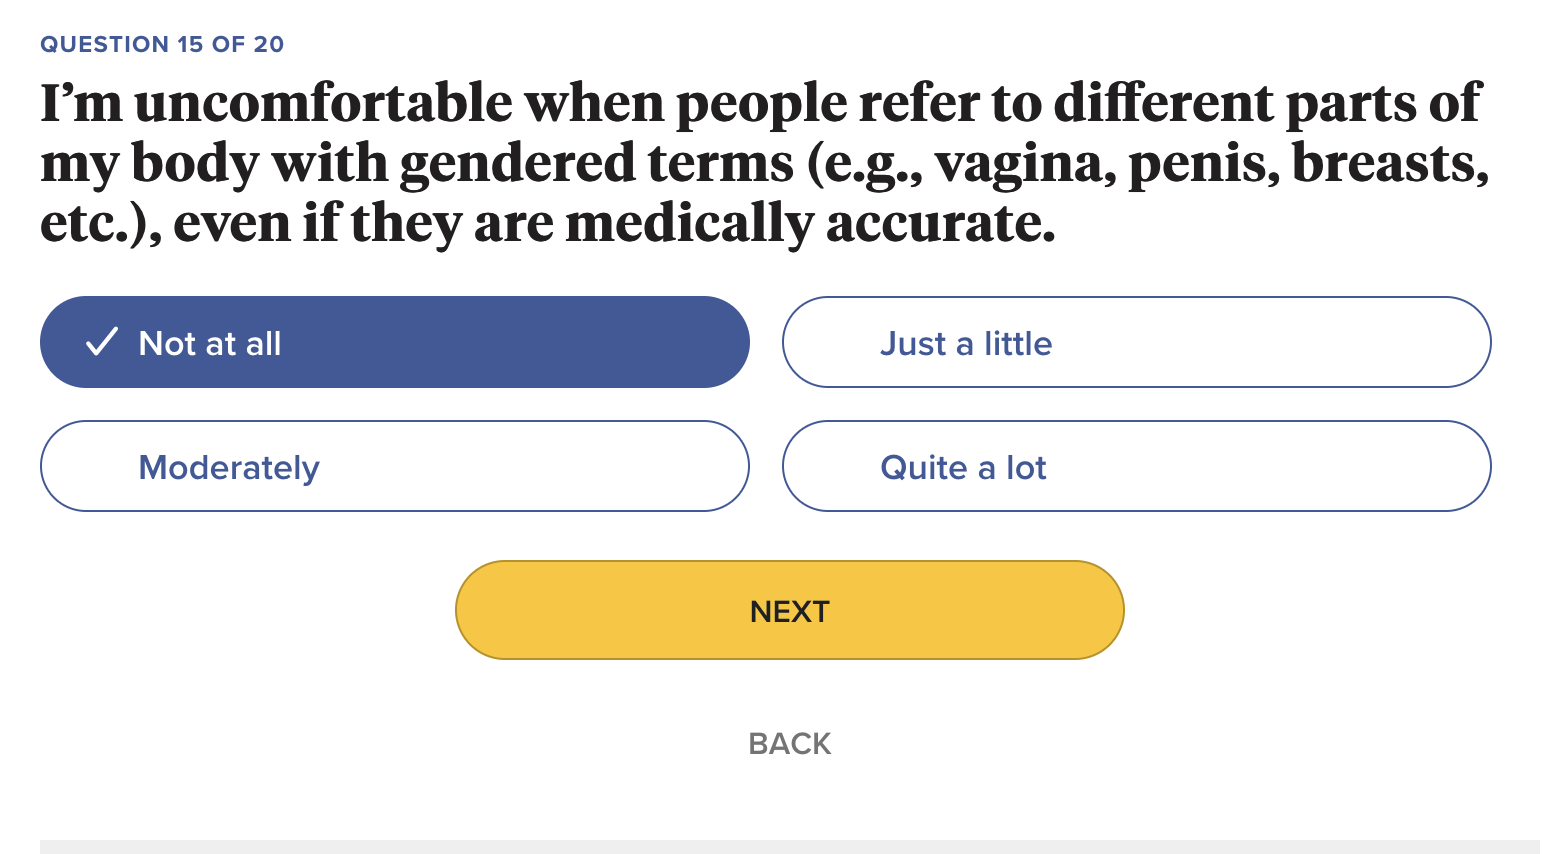Click the "Just a little" label text
Image resolution: width=1550 pixels, height=854 pixels.
pos(965,344)
